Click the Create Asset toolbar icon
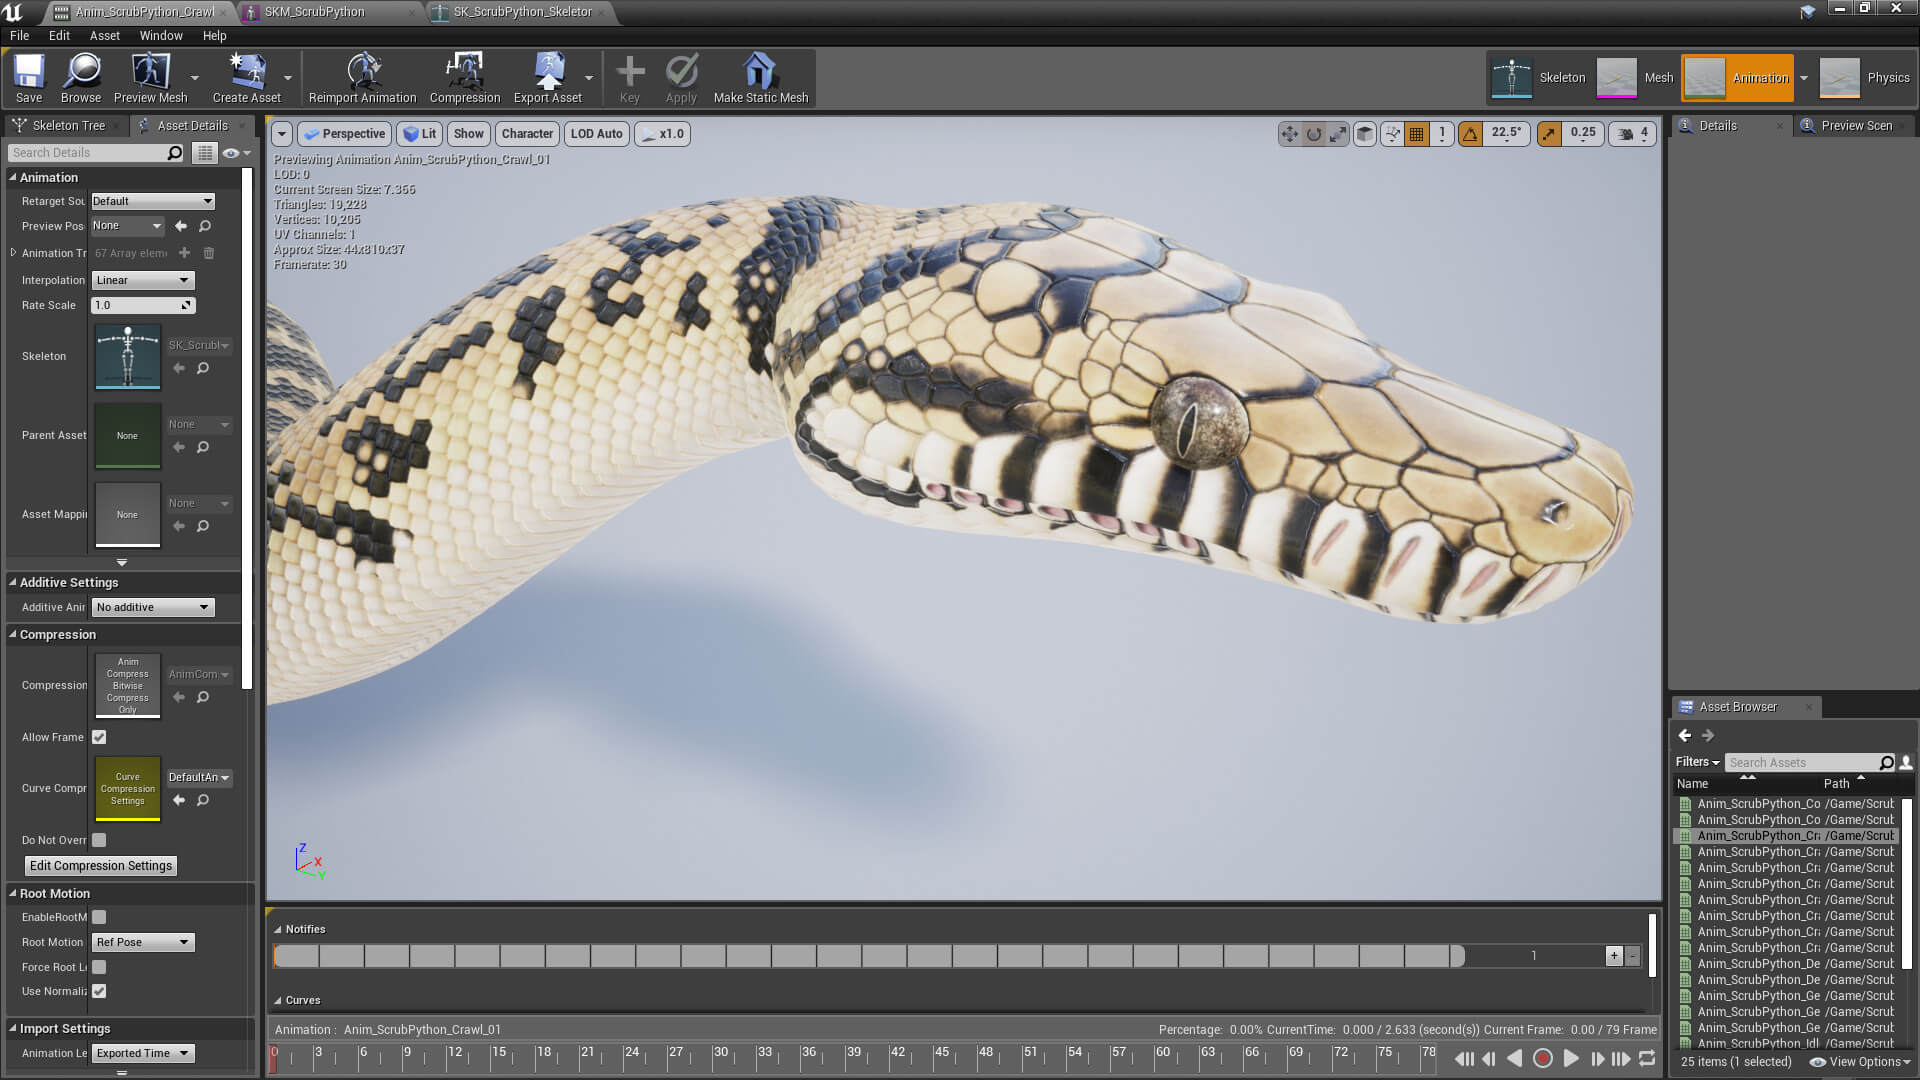Viewport: 1920px width, 1080px height. pos(247,78)
